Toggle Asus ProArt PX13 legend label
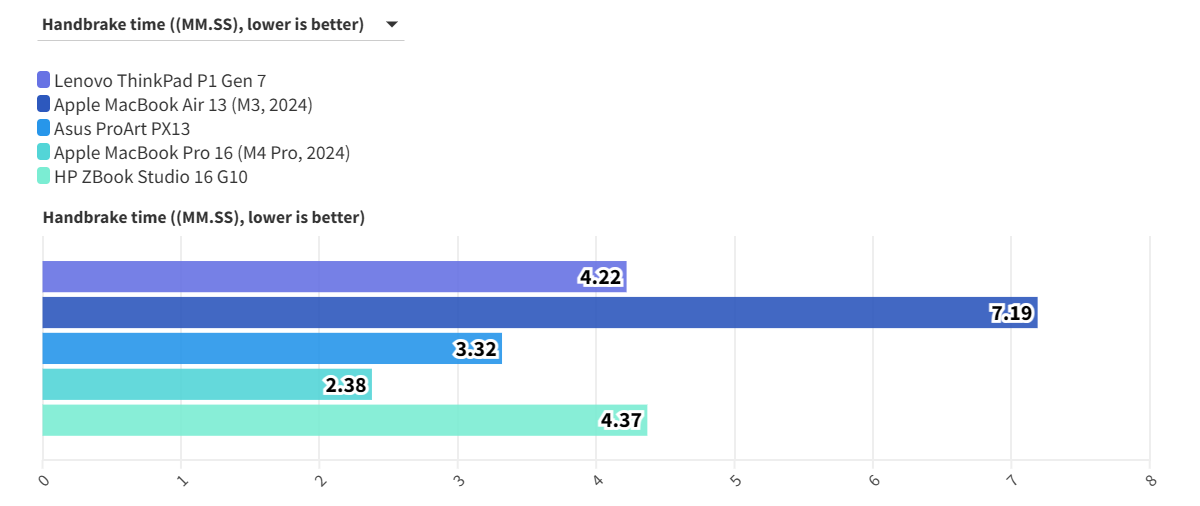The width and height of the screenshot is (1200, 506). 122,128
